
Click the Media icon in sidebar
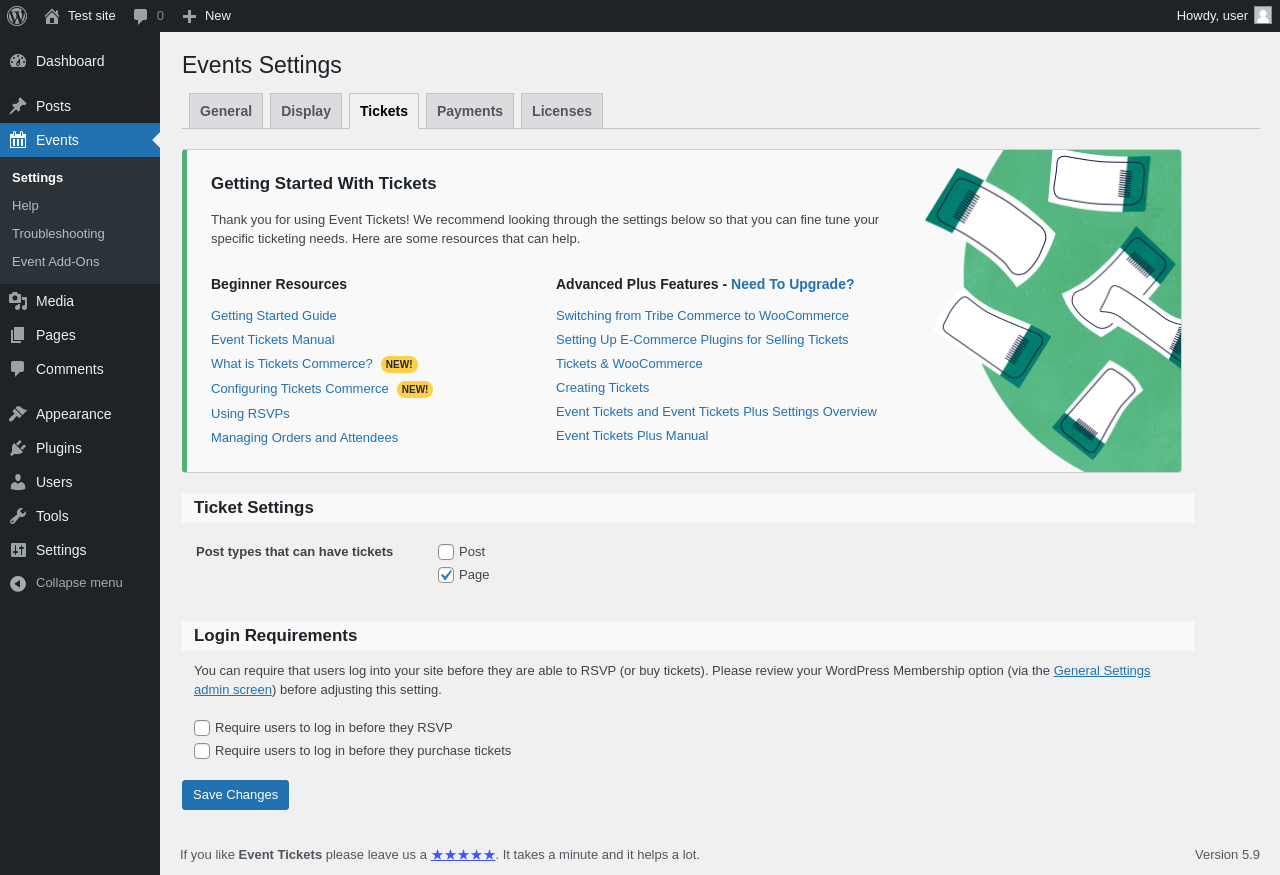[18, 301]
